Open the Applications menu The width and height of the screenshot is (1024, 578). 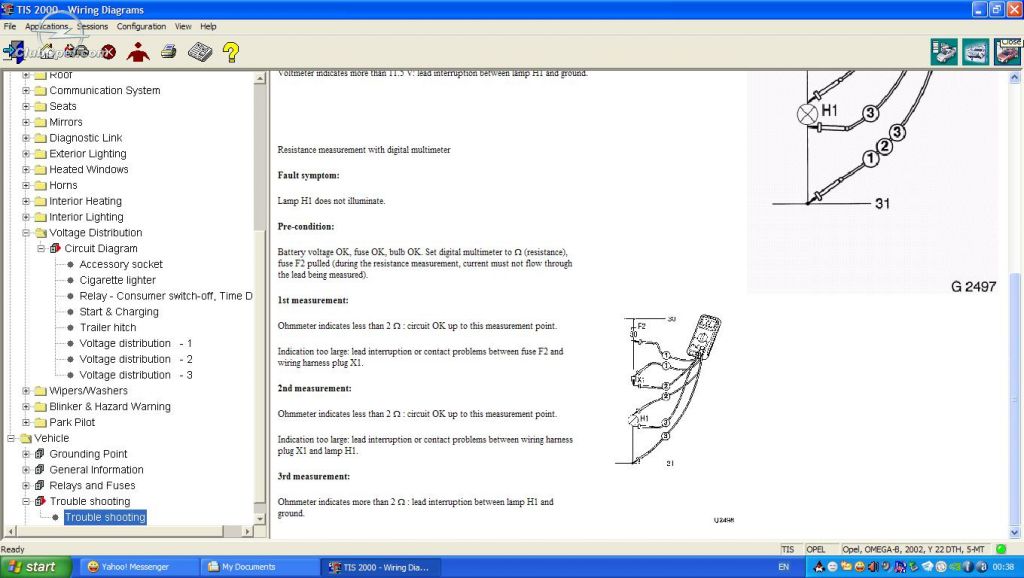46,26
